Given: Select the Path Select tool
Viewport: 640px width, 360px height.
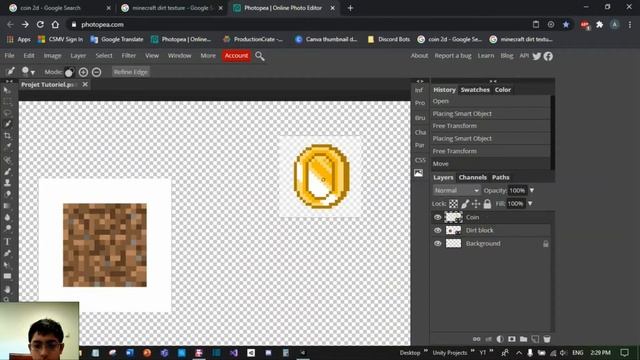Looking at the screenshot, I should 7,265.
